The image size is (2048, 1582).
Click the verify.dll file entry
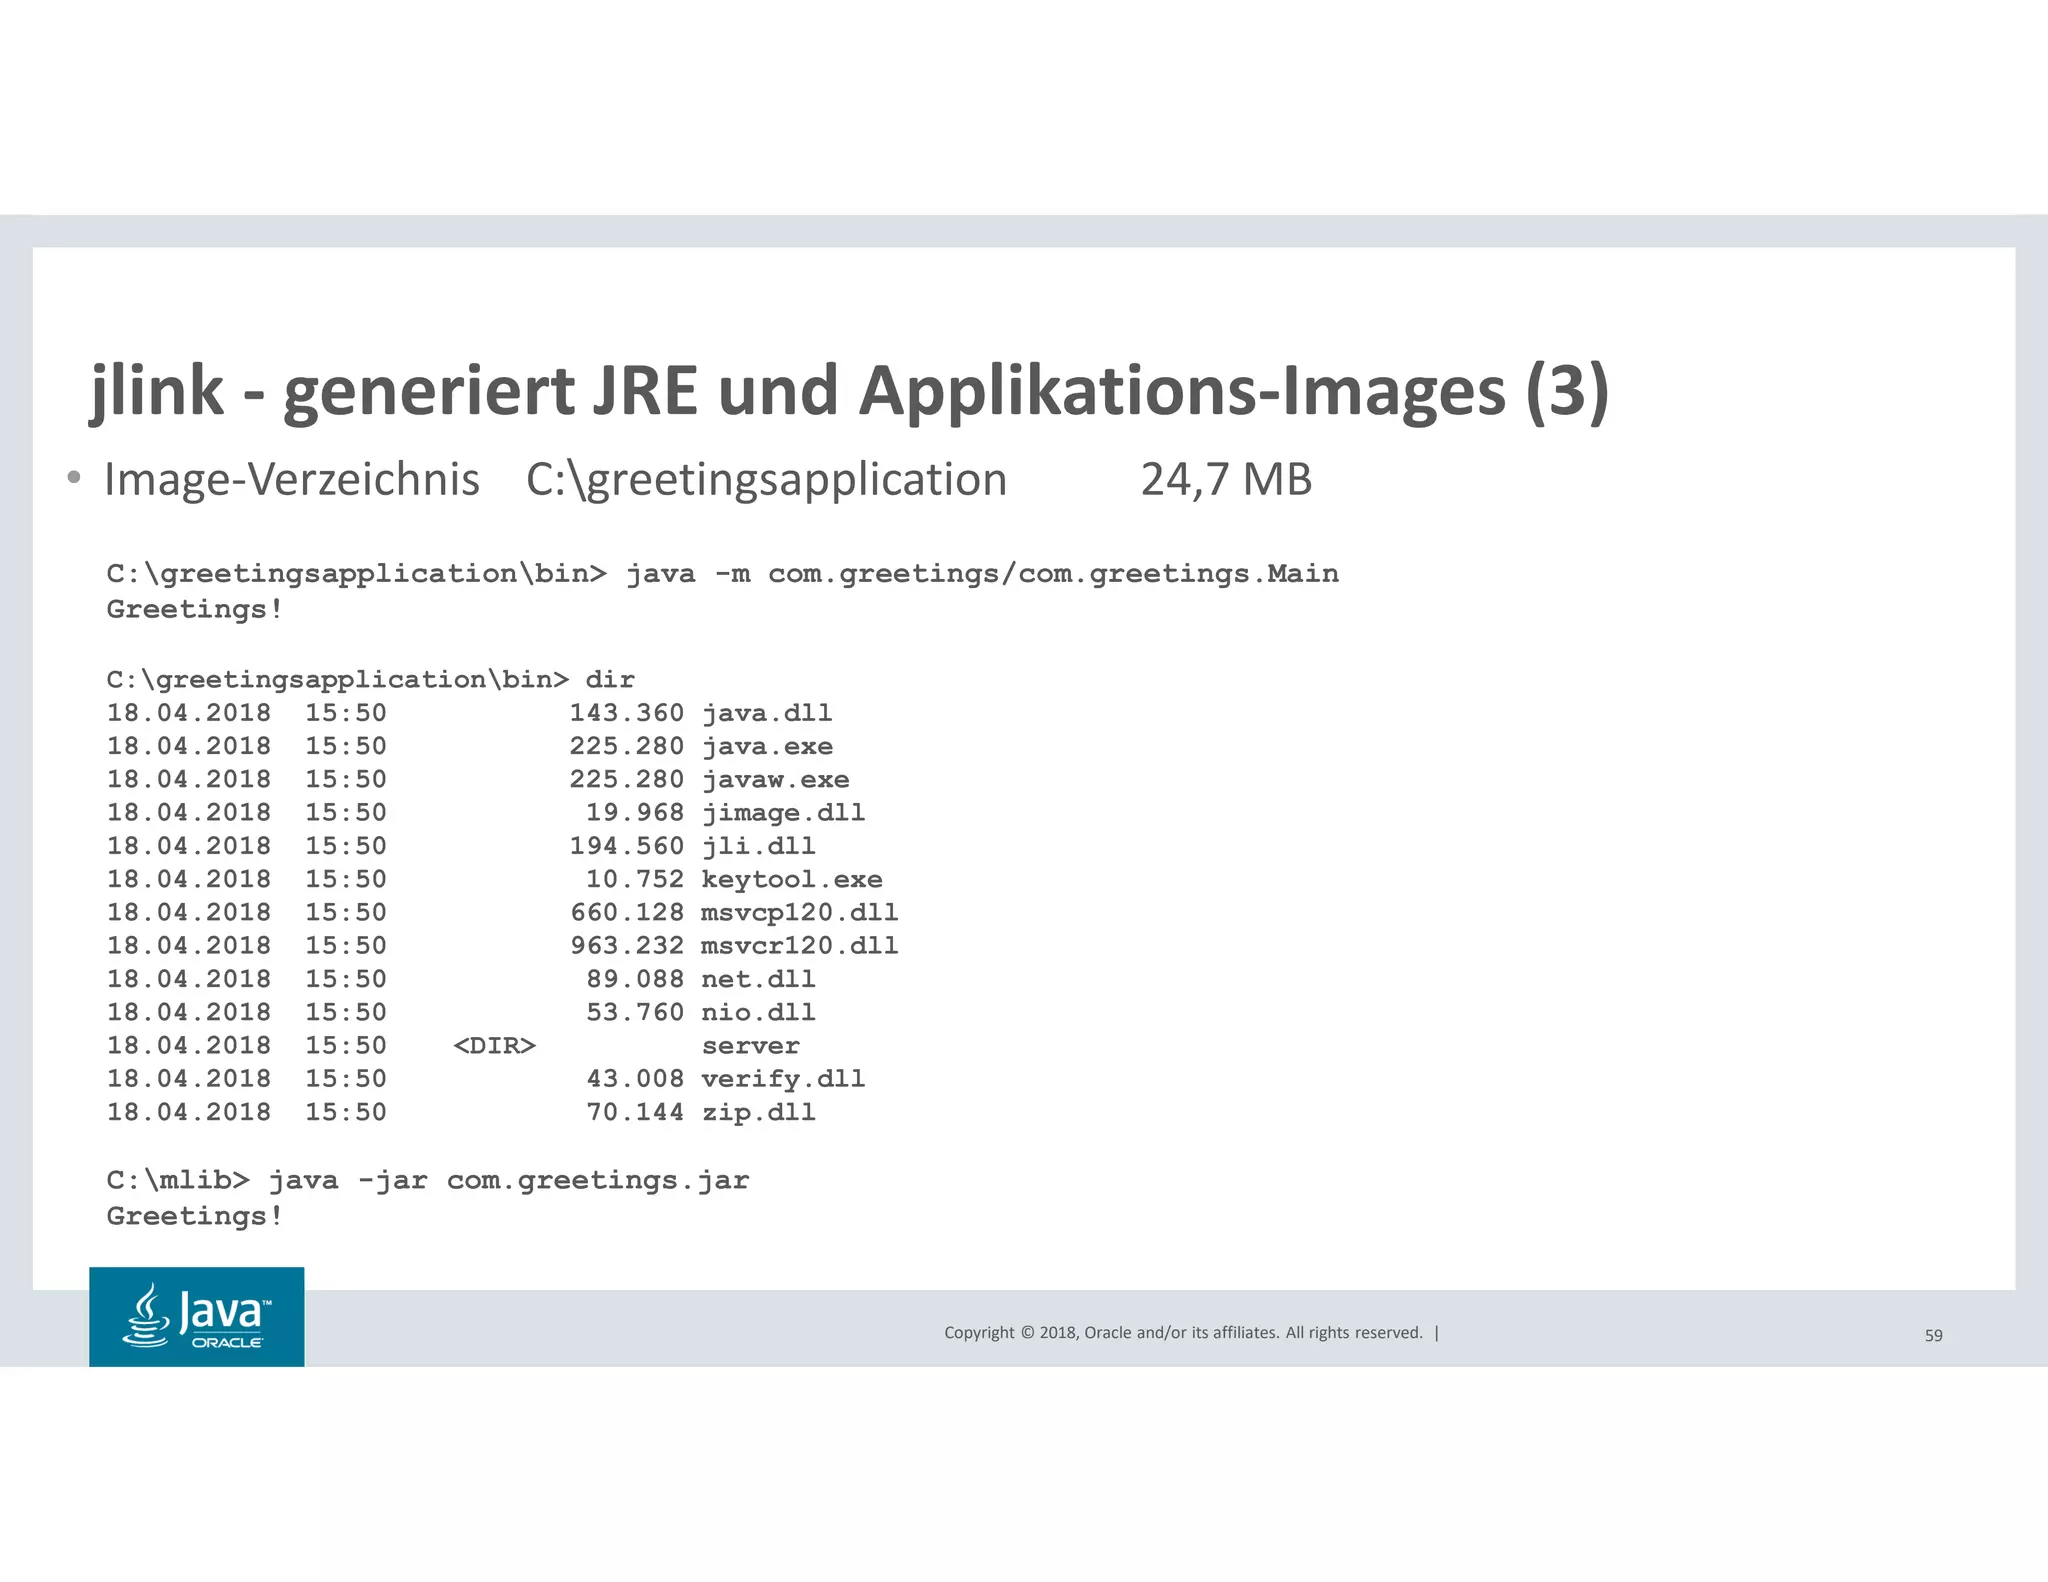tap(783, 1079)
